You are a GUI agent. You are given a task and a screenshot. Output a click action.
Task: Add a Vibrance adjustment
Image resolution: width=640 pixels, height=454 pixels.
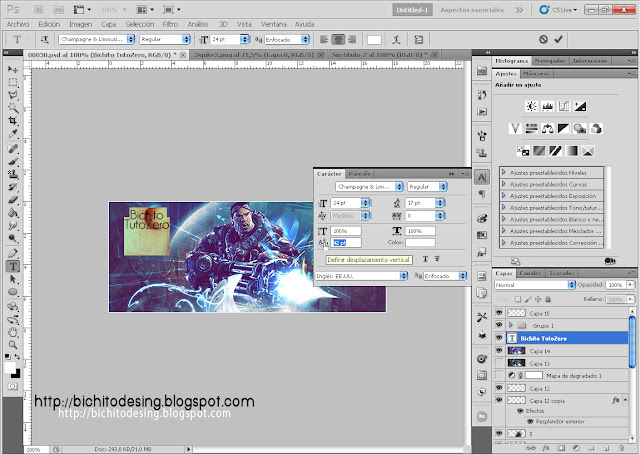click(515, 129)
